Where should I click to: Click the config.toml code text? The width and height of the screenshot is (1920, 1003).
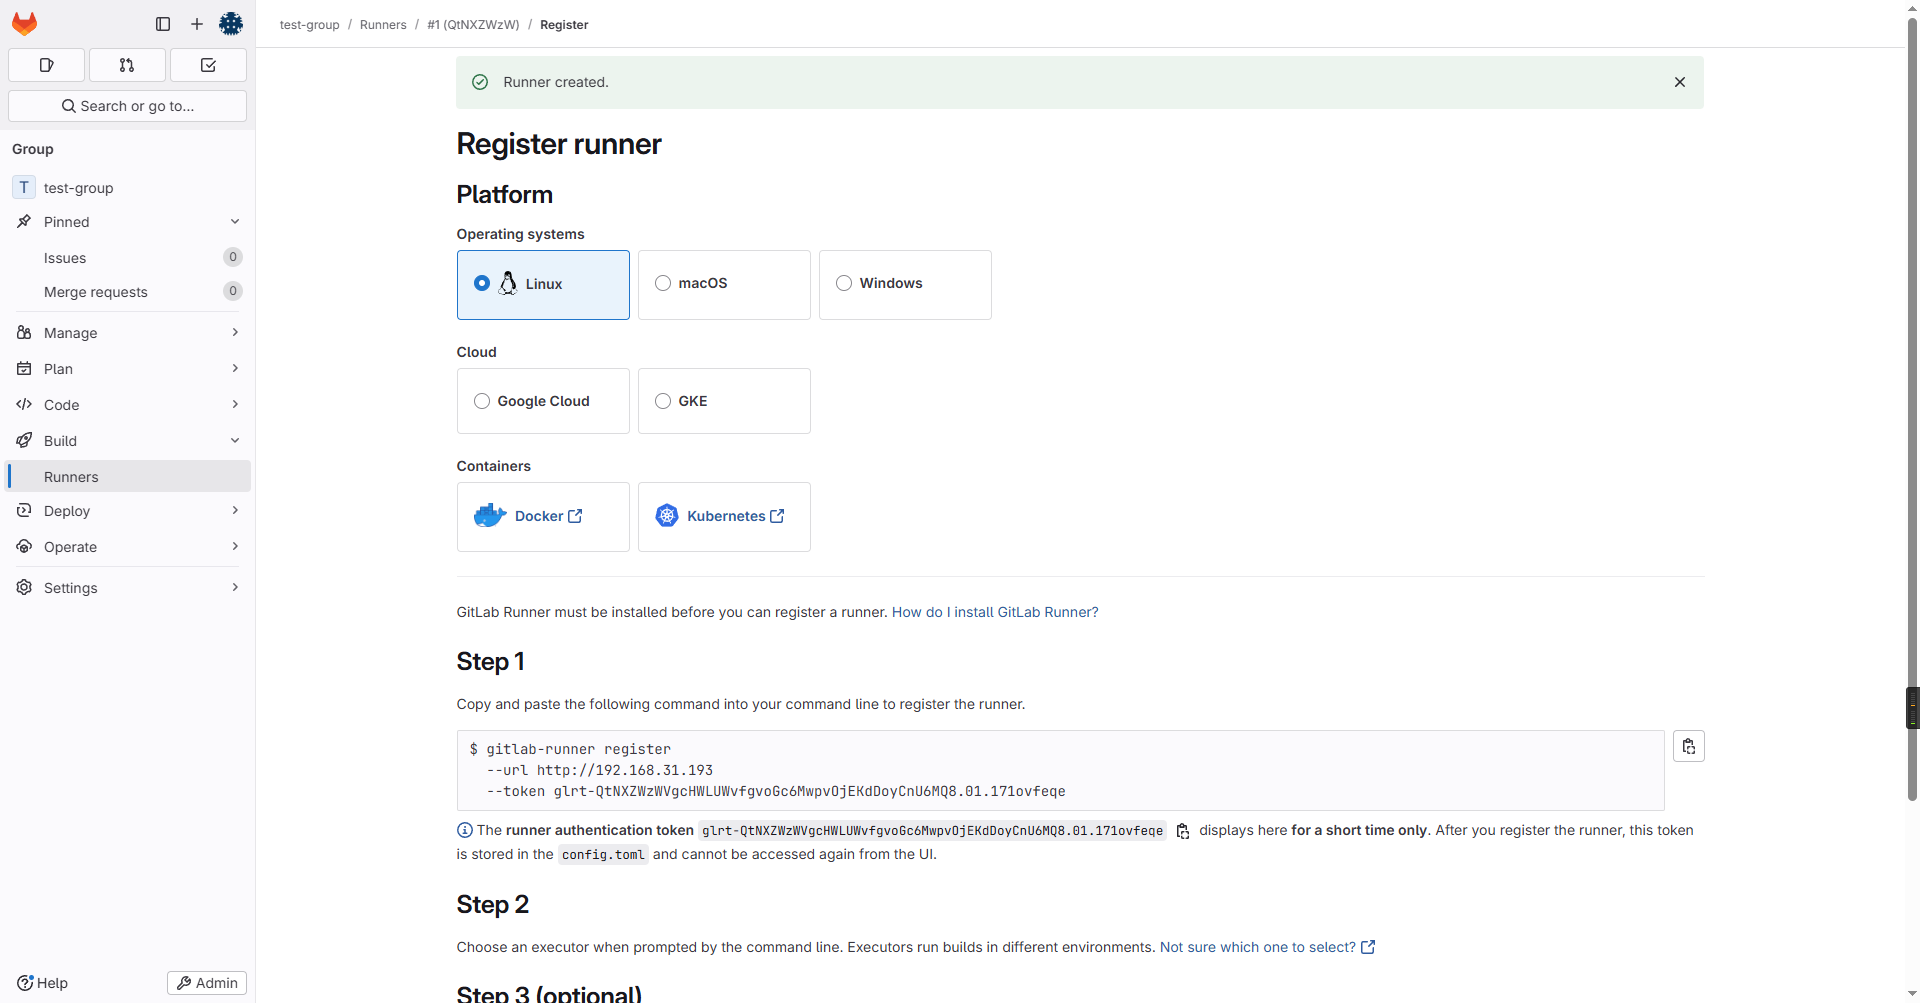(603, 855)
